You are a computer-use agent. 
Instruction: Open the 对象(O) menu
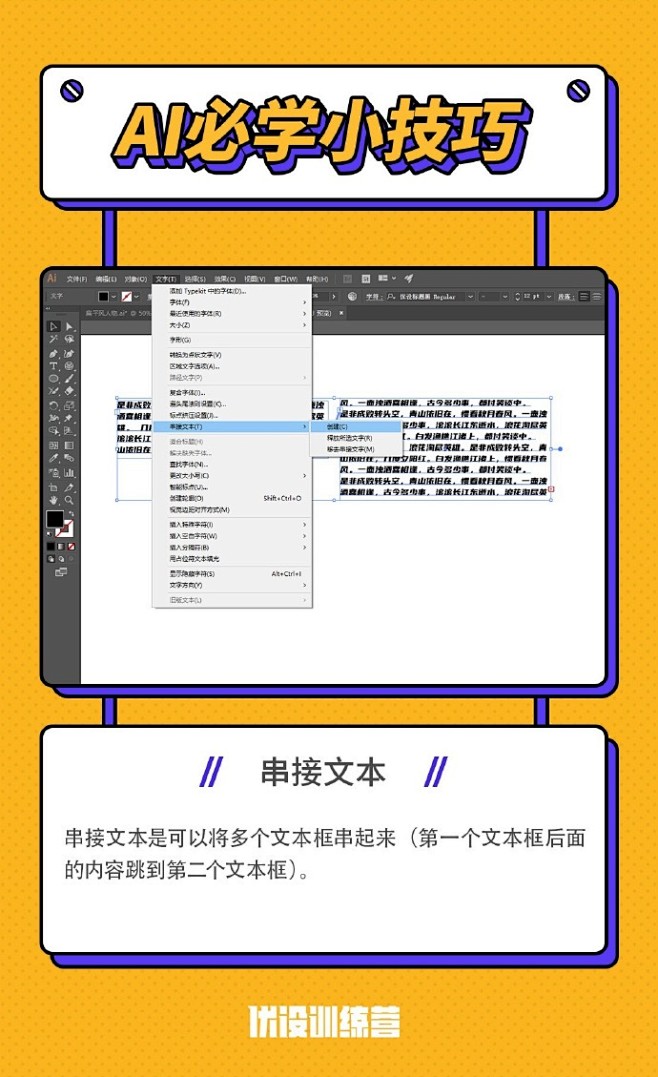click(x=135, y=280)
